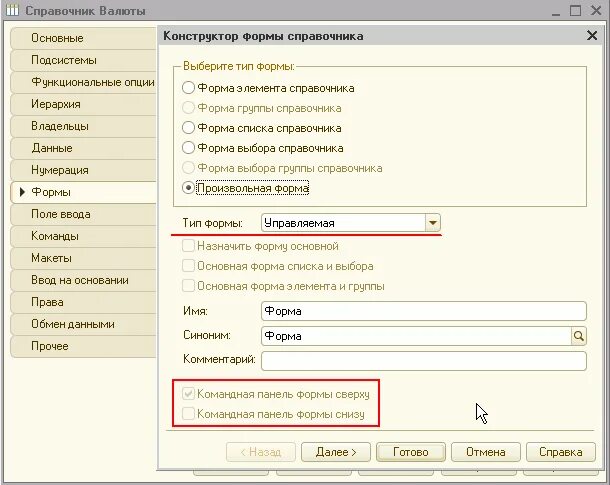
Task: Click the Управляемая form type field
Action: [344, 223]
